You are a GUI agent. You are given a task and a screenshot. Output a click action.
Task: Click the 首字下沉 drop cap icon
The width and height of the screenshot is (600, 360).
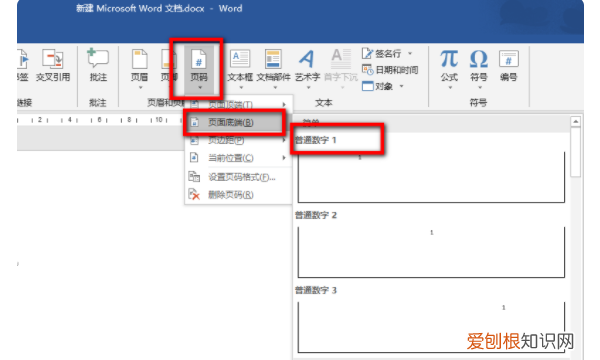click(341, 59)
